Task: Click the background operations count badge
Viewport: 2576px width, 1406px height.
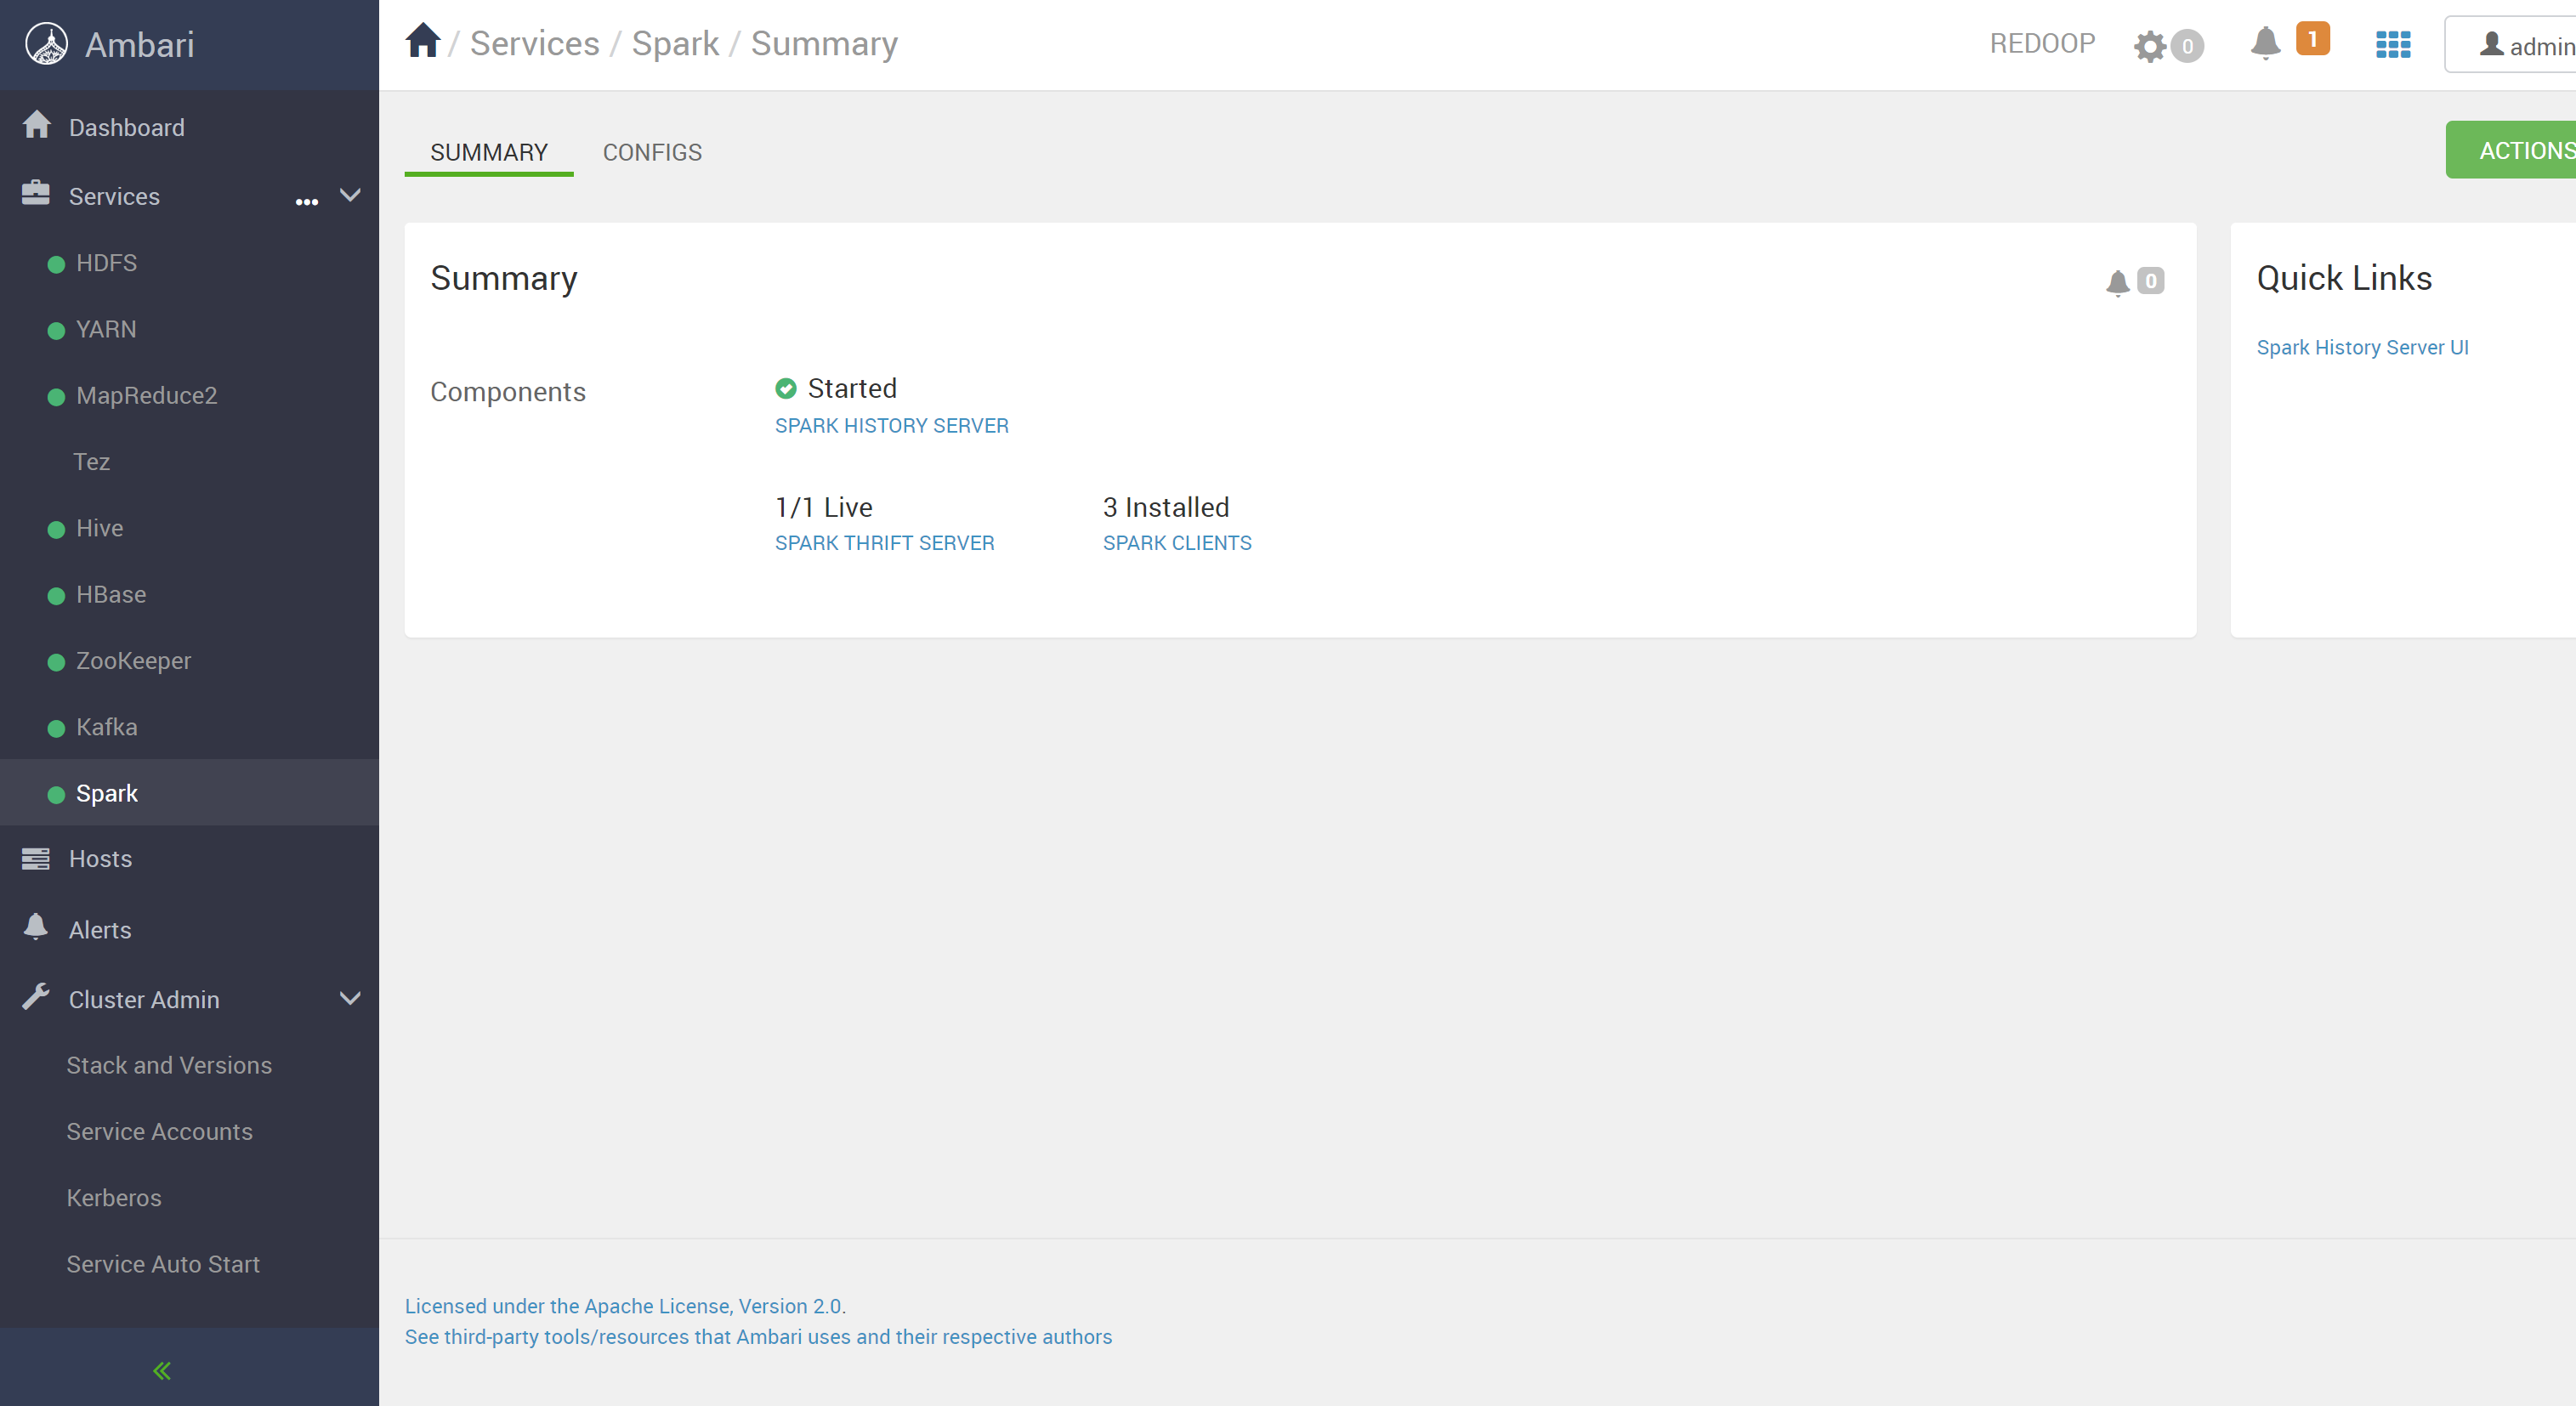Action: [2187, 46]
